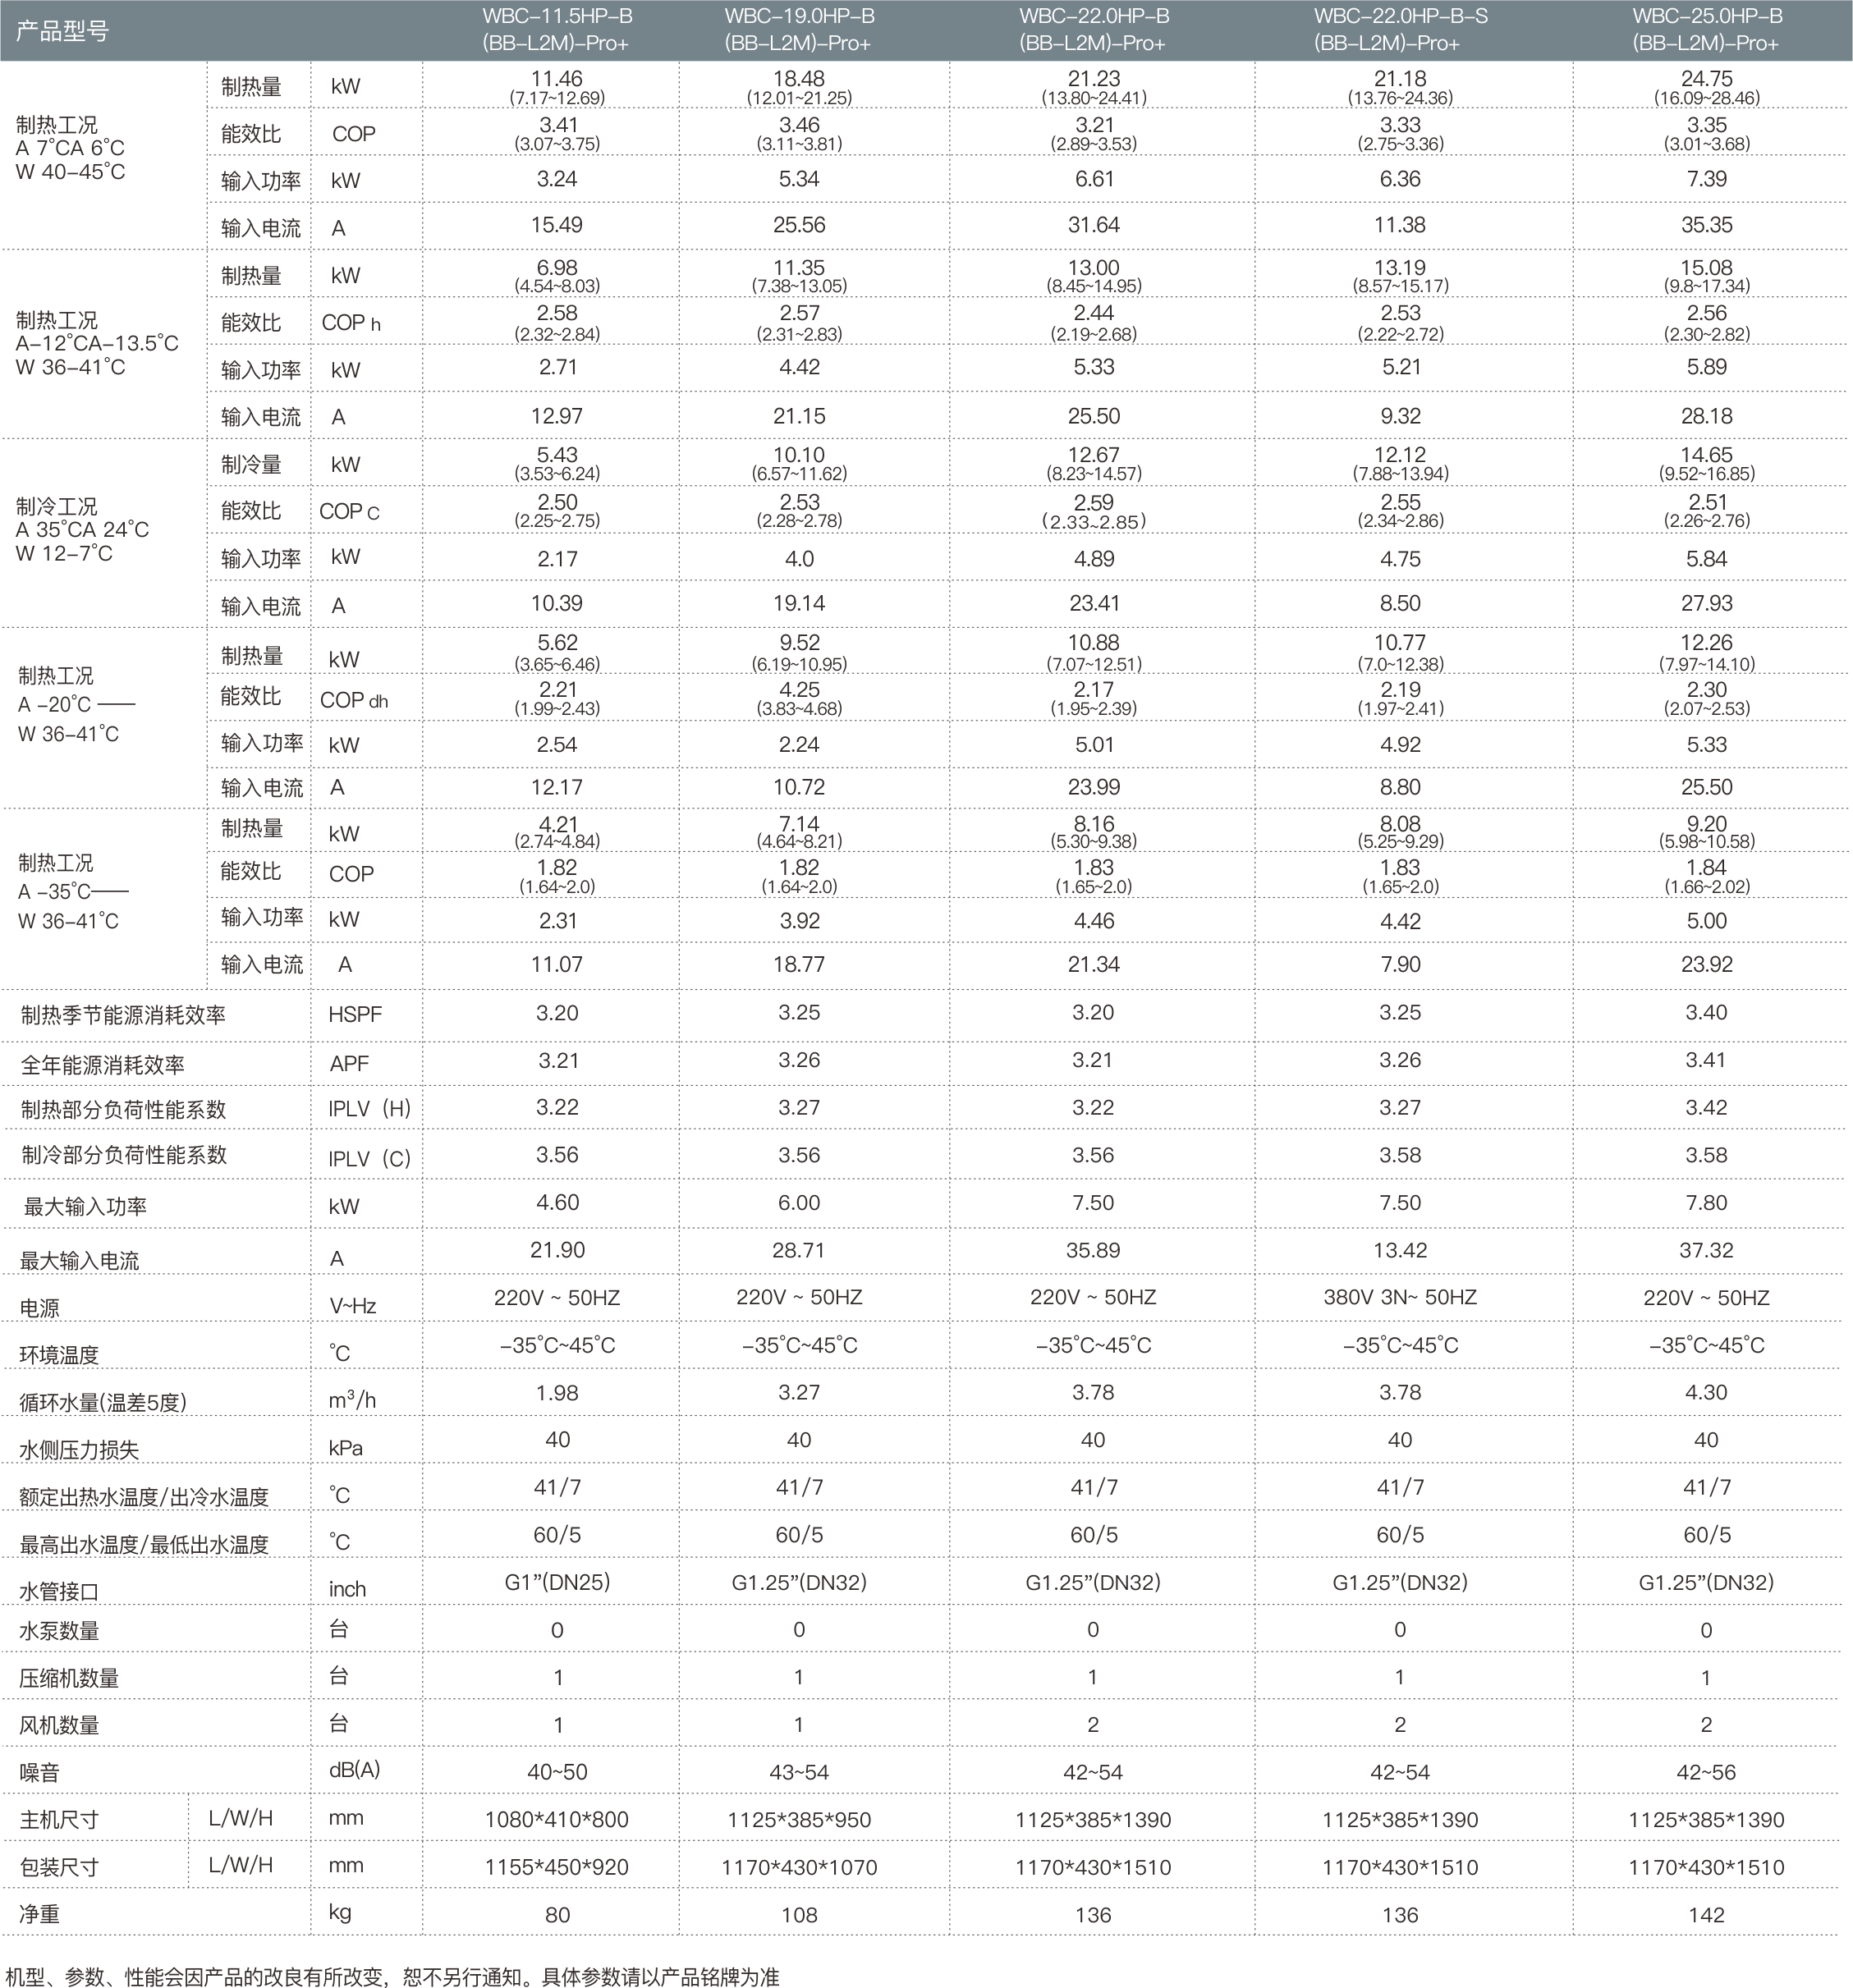
Task: Select the 最大输入电流 row label
Action: point(79,1260)
